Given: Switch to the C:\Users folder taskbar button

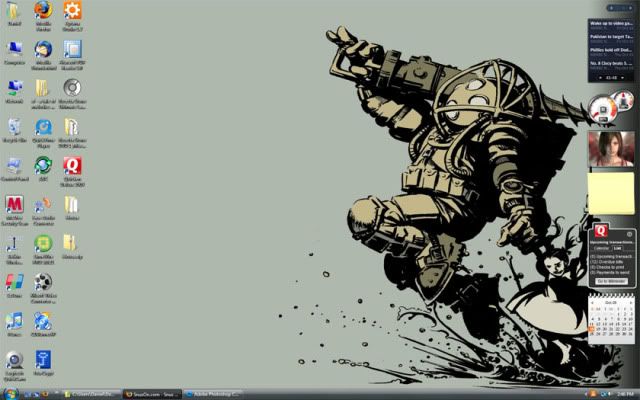Looking at the screenshot, I should 91,394.
